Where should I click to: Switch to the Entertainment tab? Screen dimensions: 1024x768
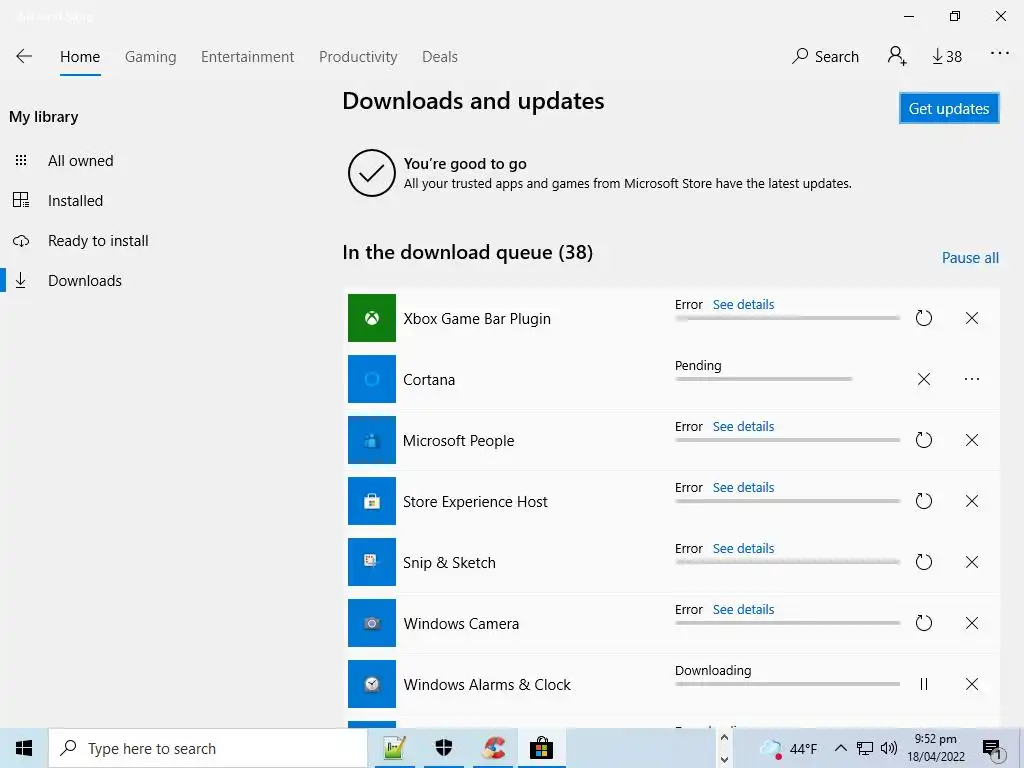point(248,57)
